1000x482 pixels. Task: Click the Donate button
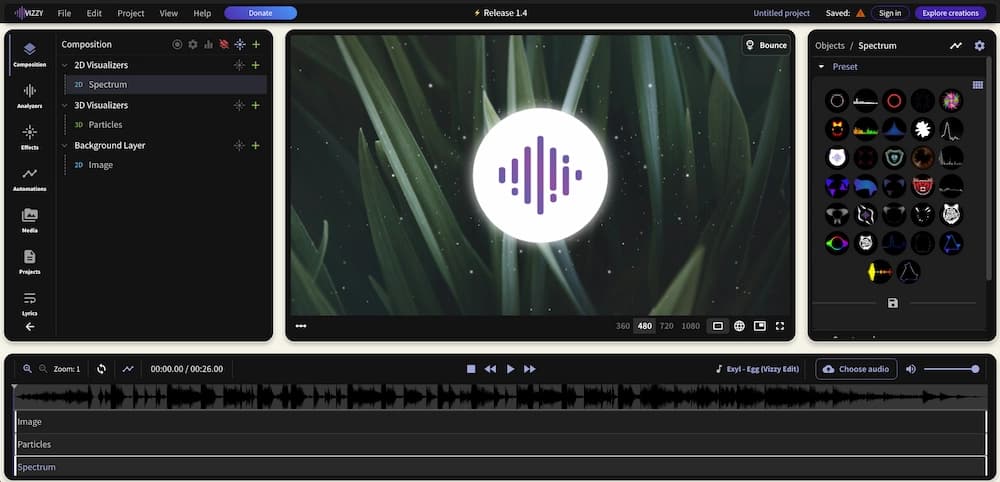click(260, 13)
